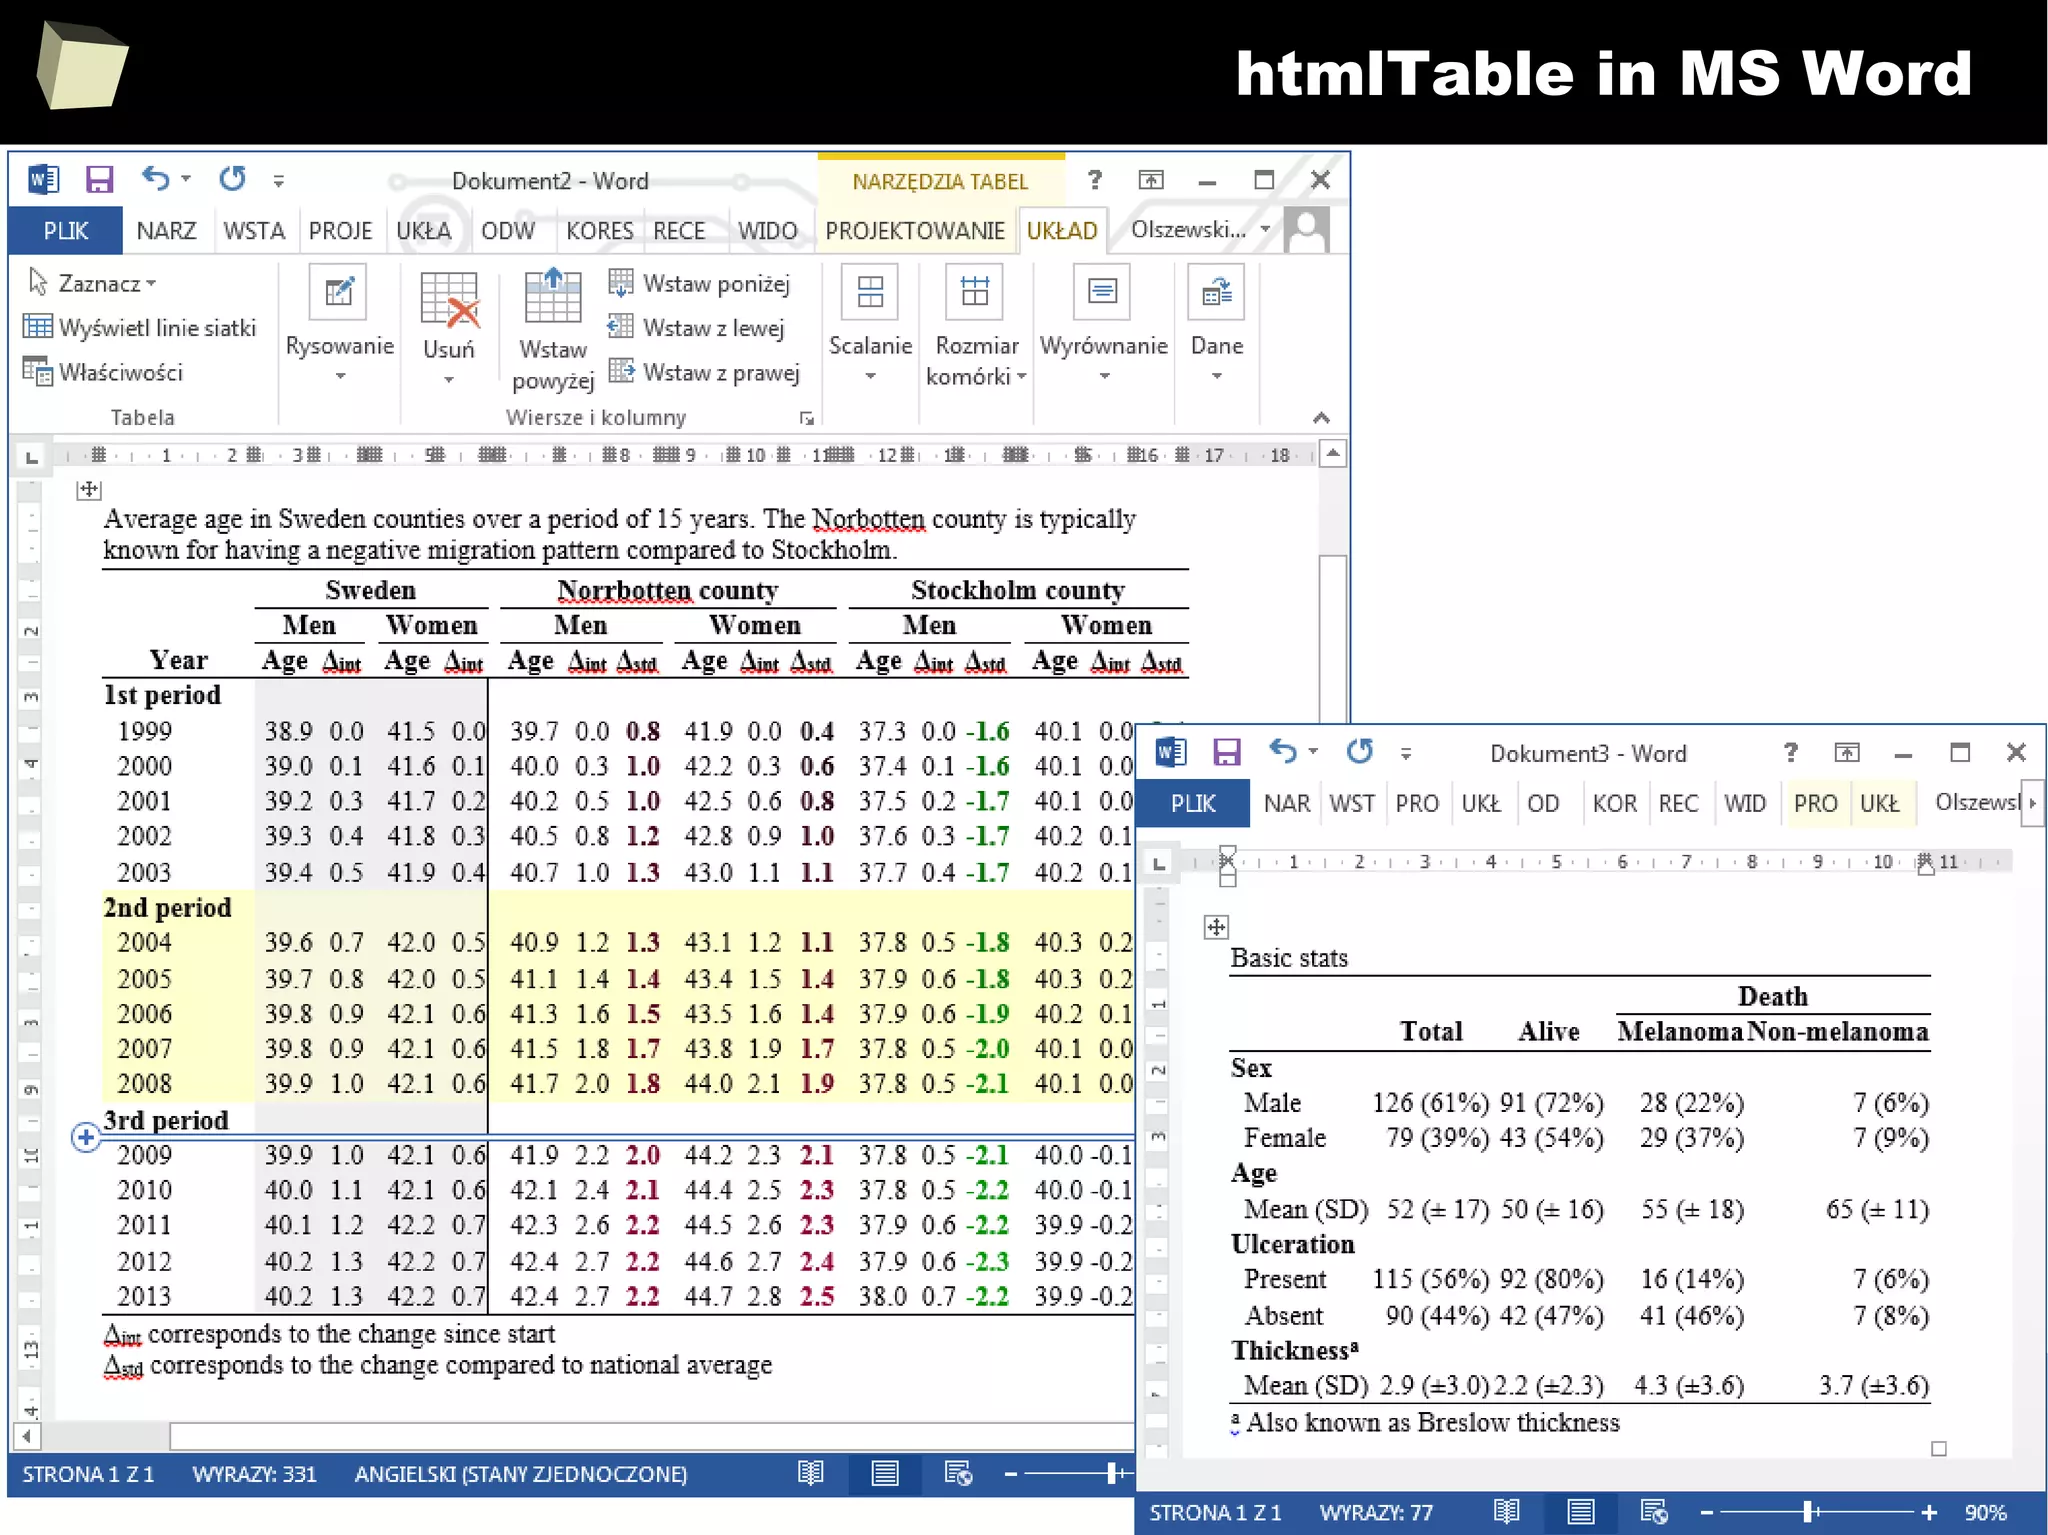Click the Save icon in Dokument3 window
Image resolution: width=2048 pixels, height=1535 pixels.
pos(1227,752)
